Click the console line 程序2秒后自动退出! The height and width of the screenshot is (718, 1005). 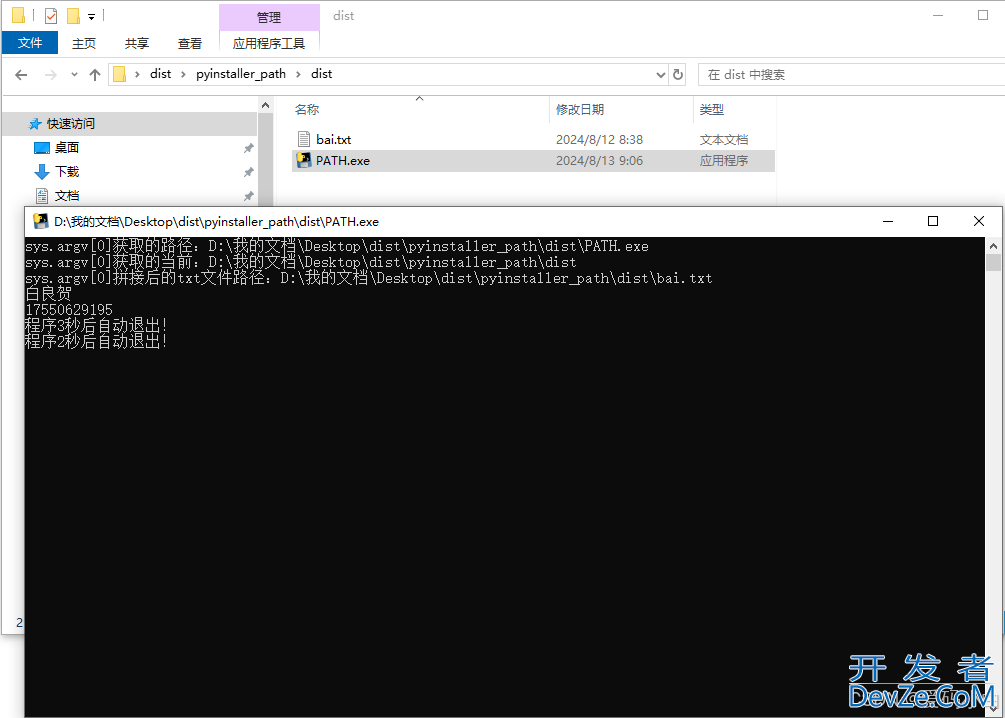pos(96,342)
